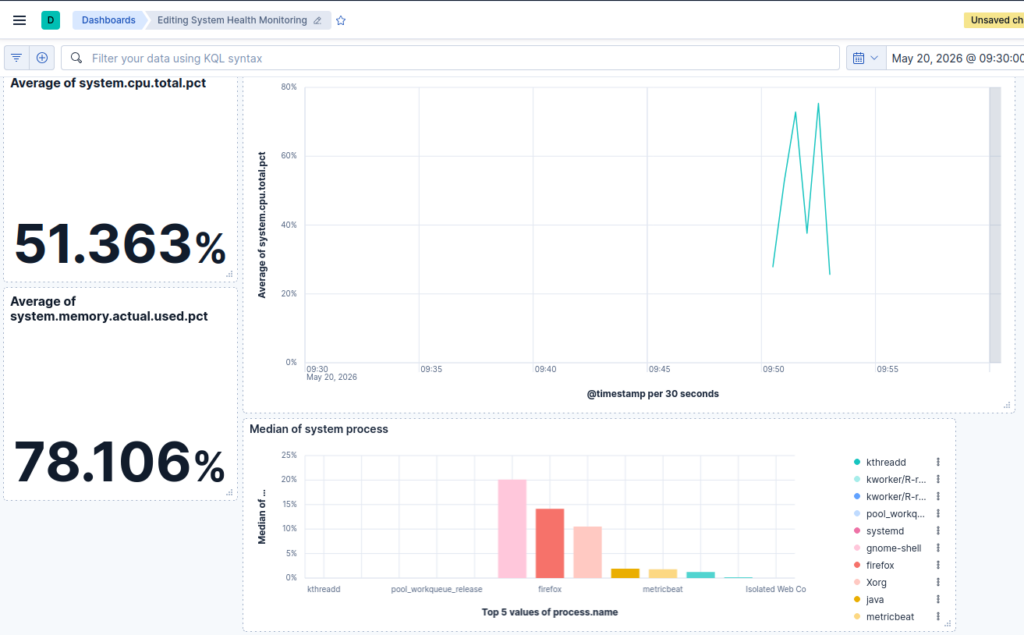Viewport: 1024px width, 635px height.
Task: Select the tall pink gnome-shell bar
Action: click(x=512, y=529)
